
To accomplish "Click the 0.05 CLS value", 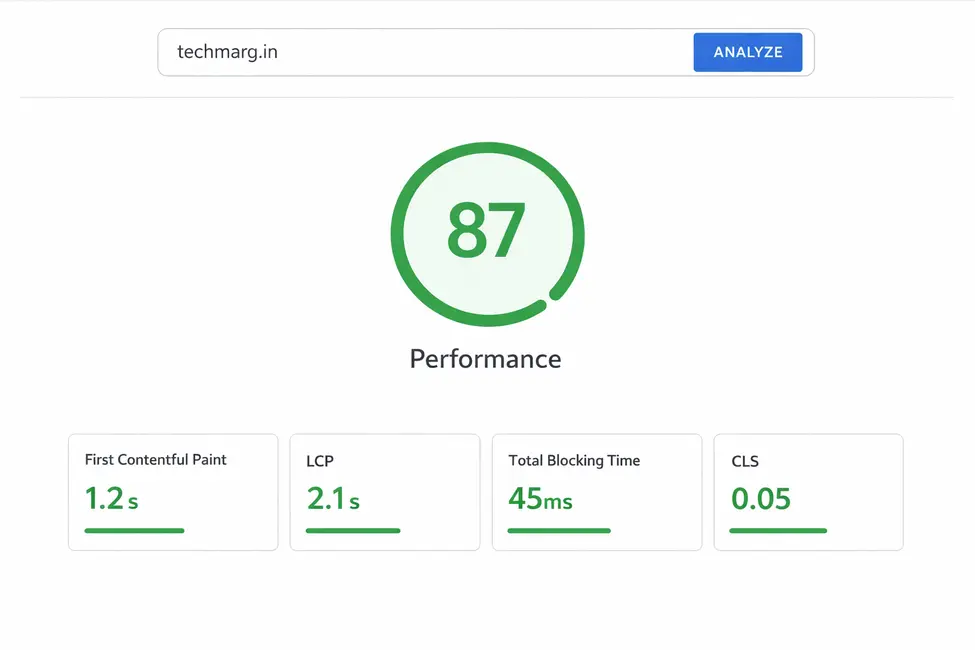I will click(x=761, y=498).
